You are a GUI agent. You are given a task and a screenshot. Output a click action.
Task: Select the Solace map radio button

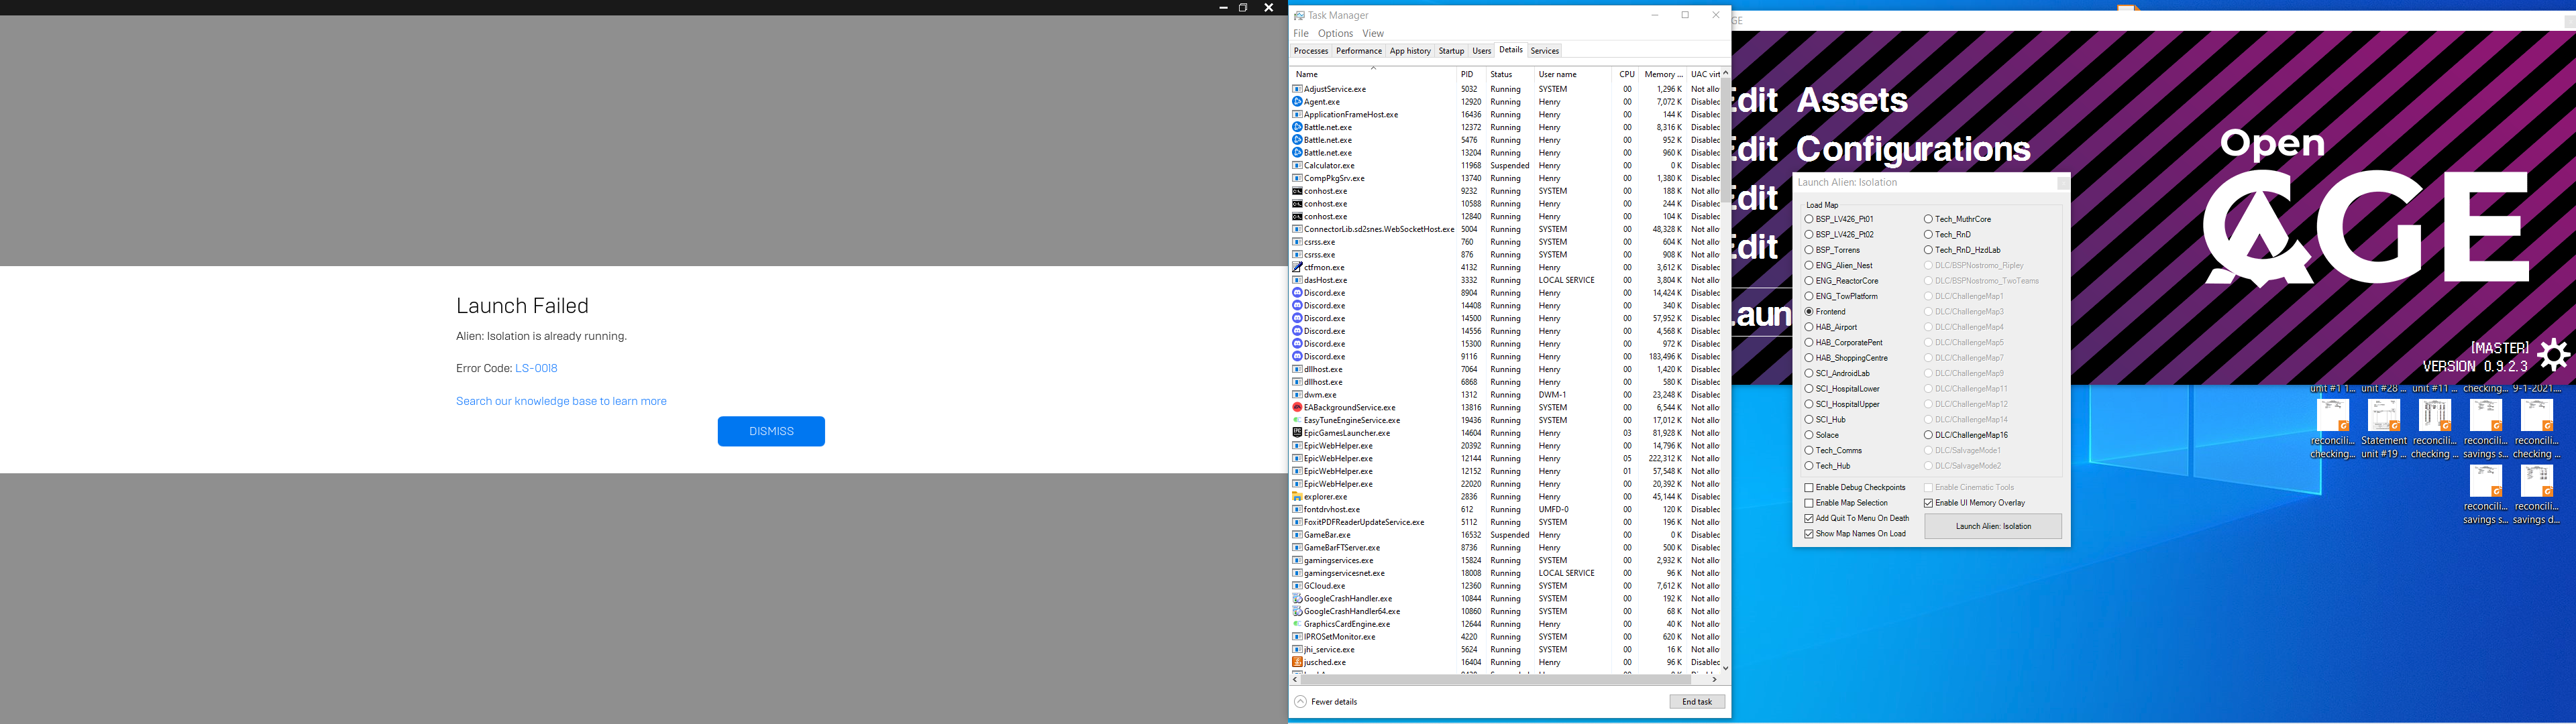click(1809, 435)
